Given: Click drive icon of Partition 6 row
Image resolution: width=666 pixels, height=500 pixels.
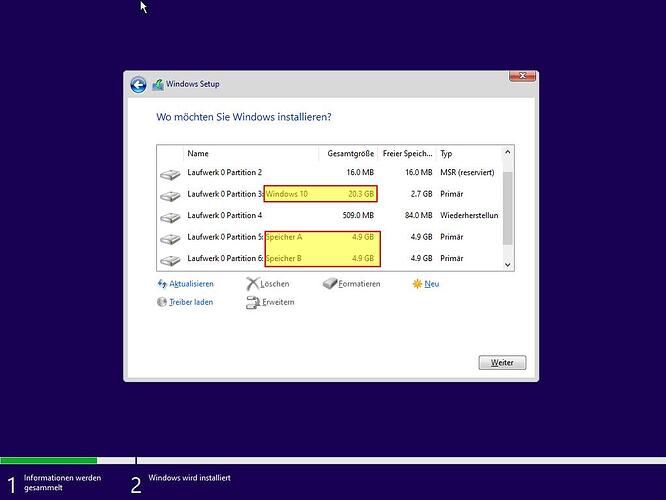Looking at the screenshot, I should point(170,260).
